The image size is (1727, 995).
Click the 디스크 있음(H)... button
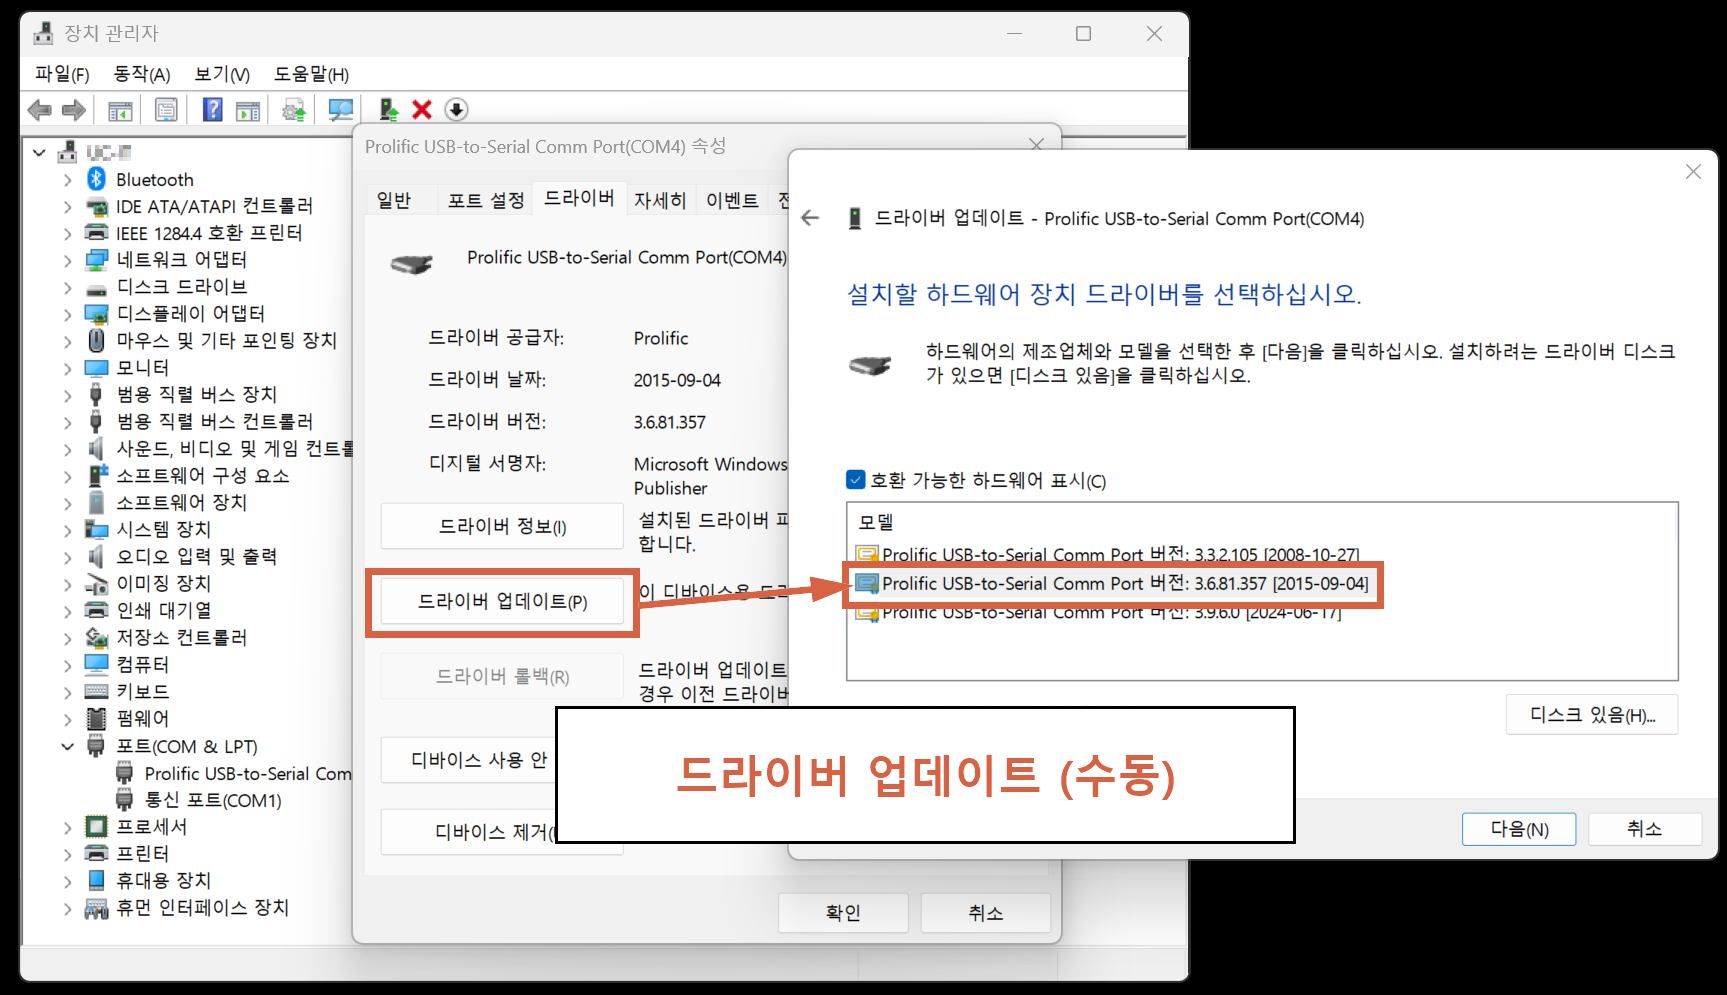tap(1592, 715)
